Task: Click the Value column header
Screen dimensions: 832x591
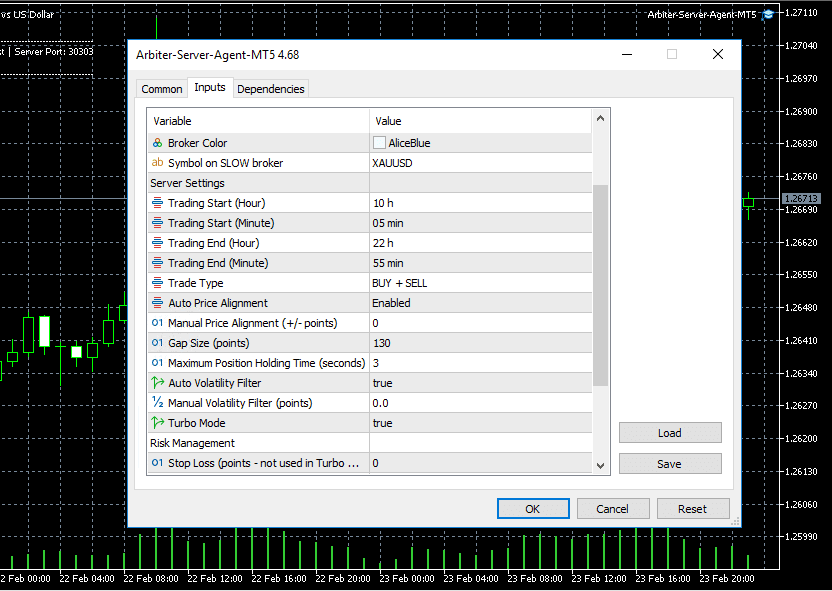Action: click(481, 121)
